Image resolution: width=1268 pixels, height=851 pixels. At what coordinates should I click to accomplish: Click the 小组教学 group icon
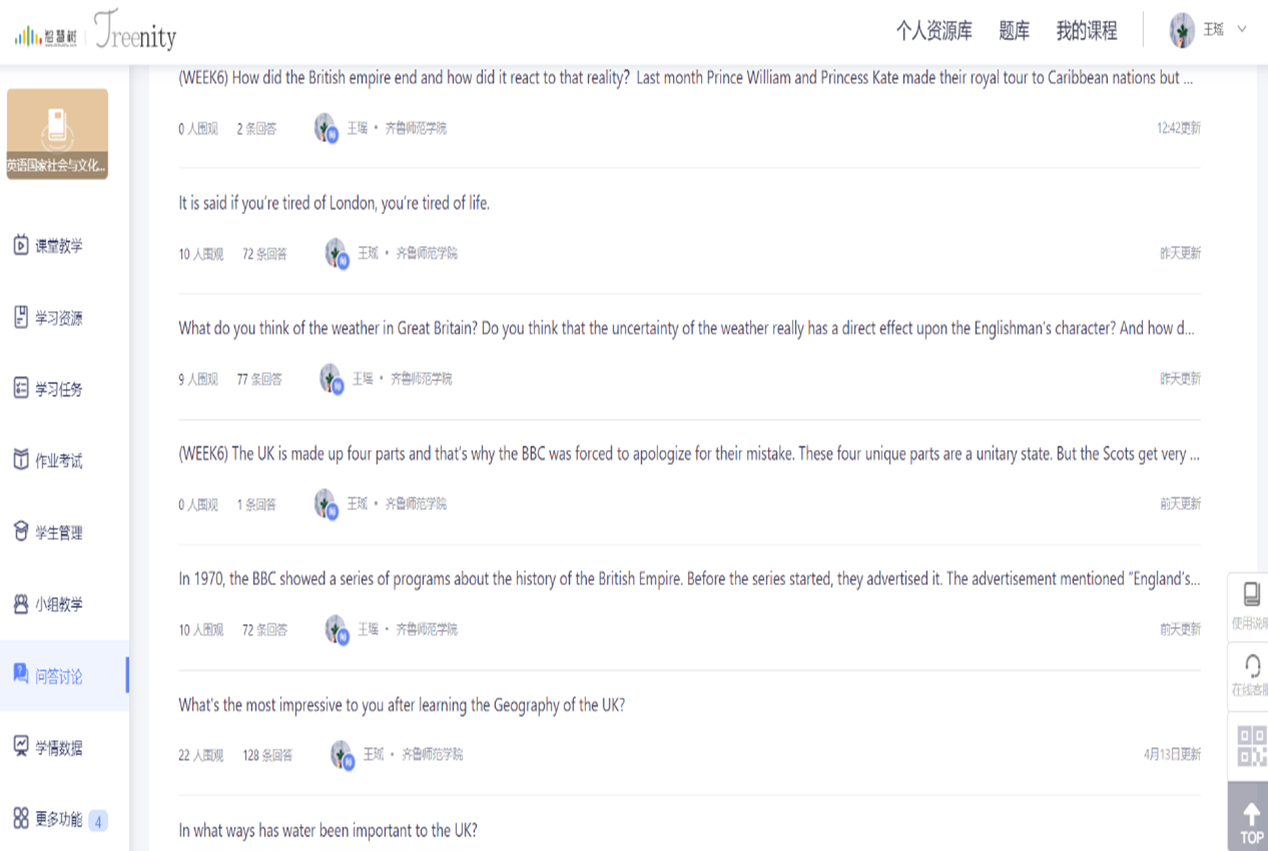tap(21, 604)
